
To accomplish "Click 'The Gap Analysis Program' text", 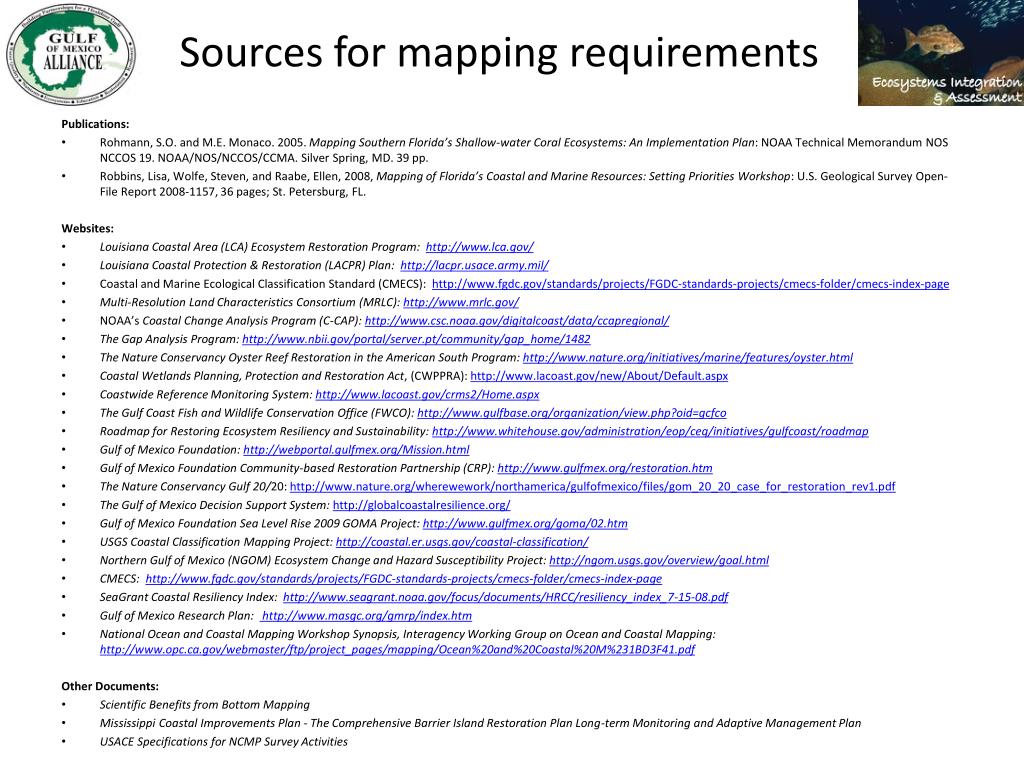I will coord(168,339).
